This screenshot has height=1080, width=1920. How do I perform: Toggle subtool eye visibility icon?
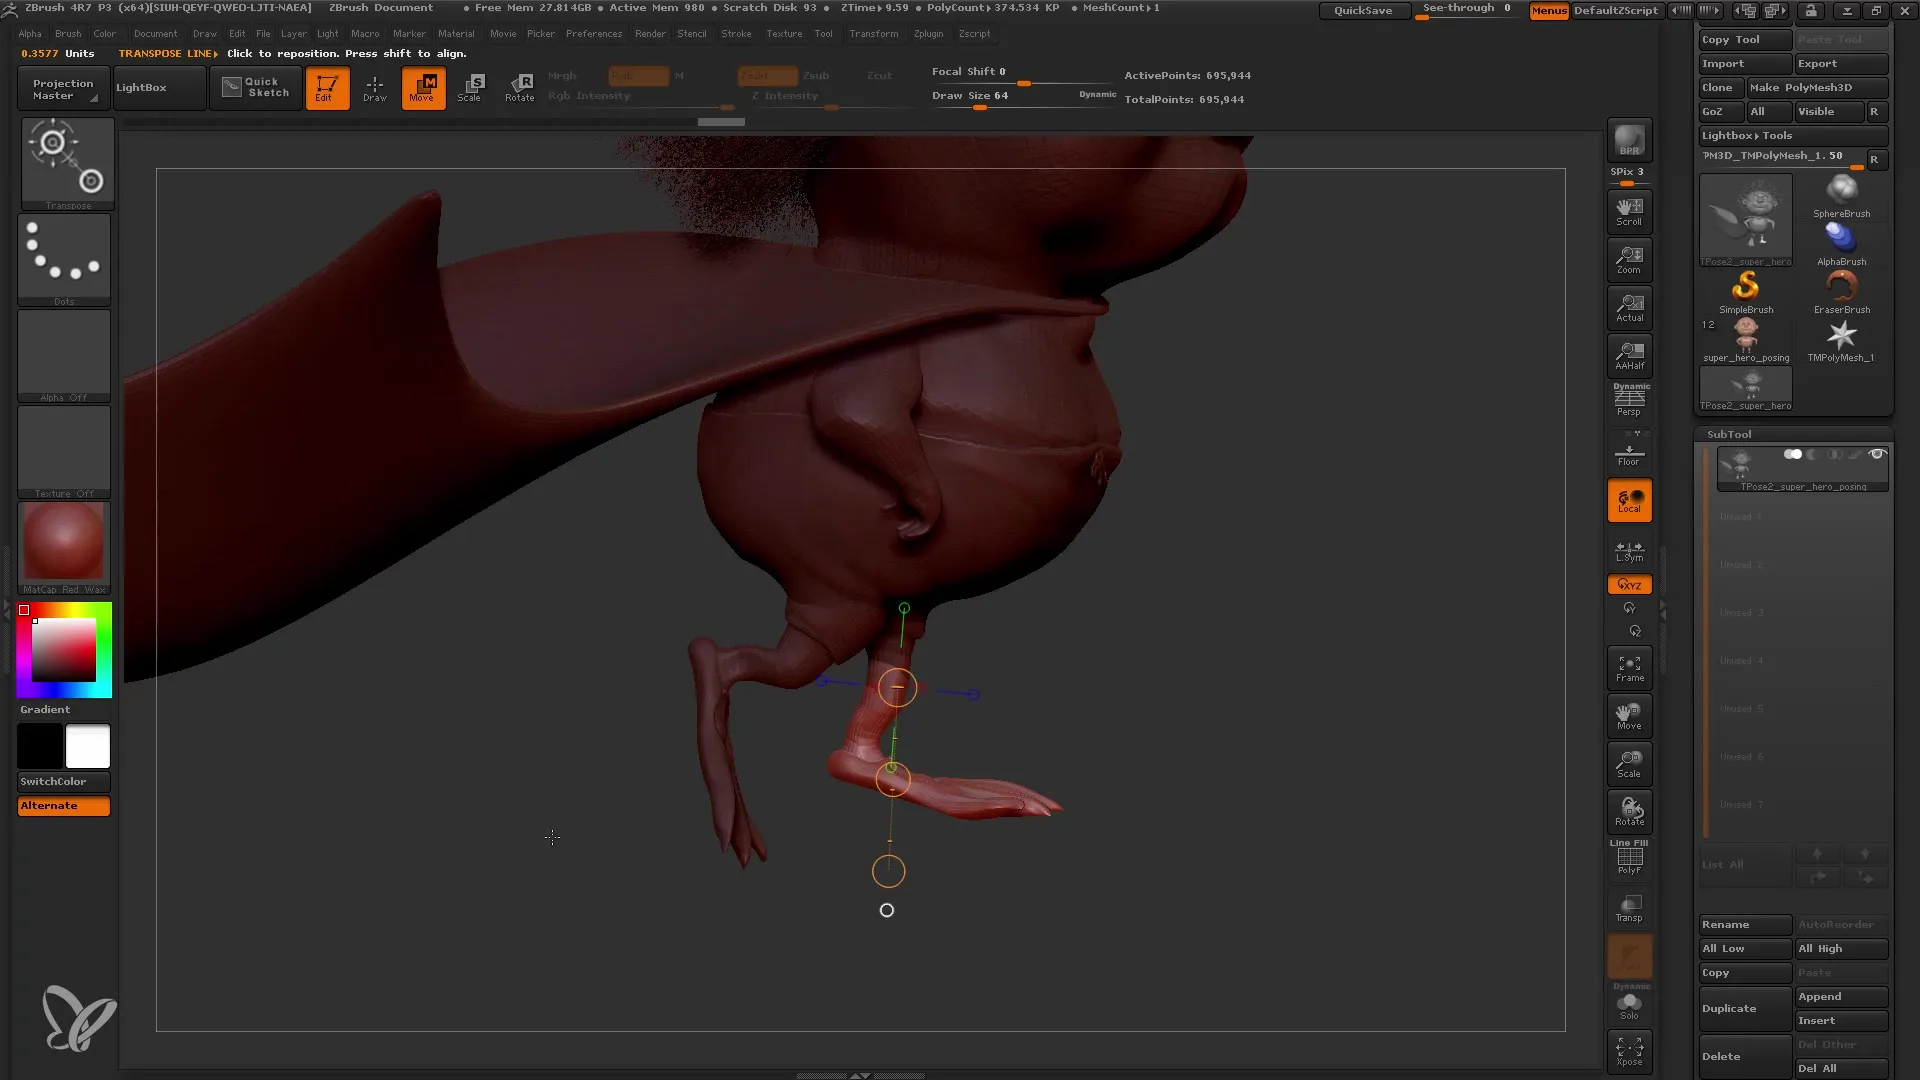pyautogui.click(x=1877, y=454)
